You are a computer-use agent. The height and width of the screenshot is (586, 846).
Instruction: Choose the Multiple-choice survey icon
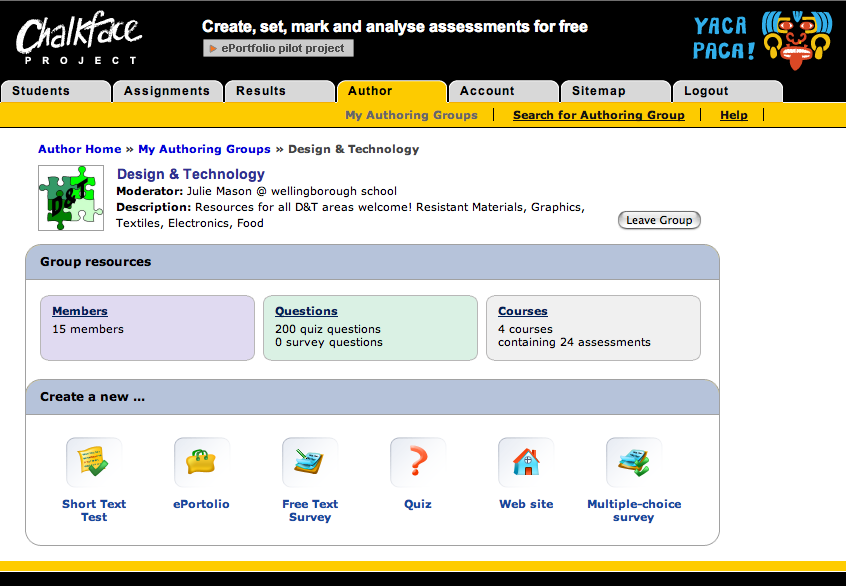click(x=634, y=462)
